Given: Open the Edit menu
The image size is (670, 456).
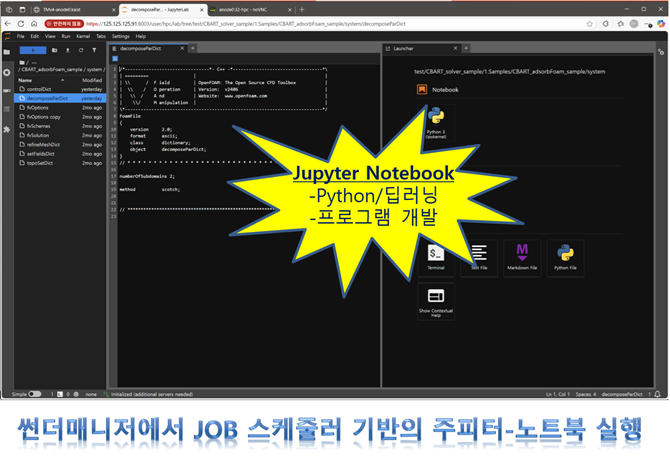Looking at the screenshot, I should pyautogui.click(x=35, y=36).
